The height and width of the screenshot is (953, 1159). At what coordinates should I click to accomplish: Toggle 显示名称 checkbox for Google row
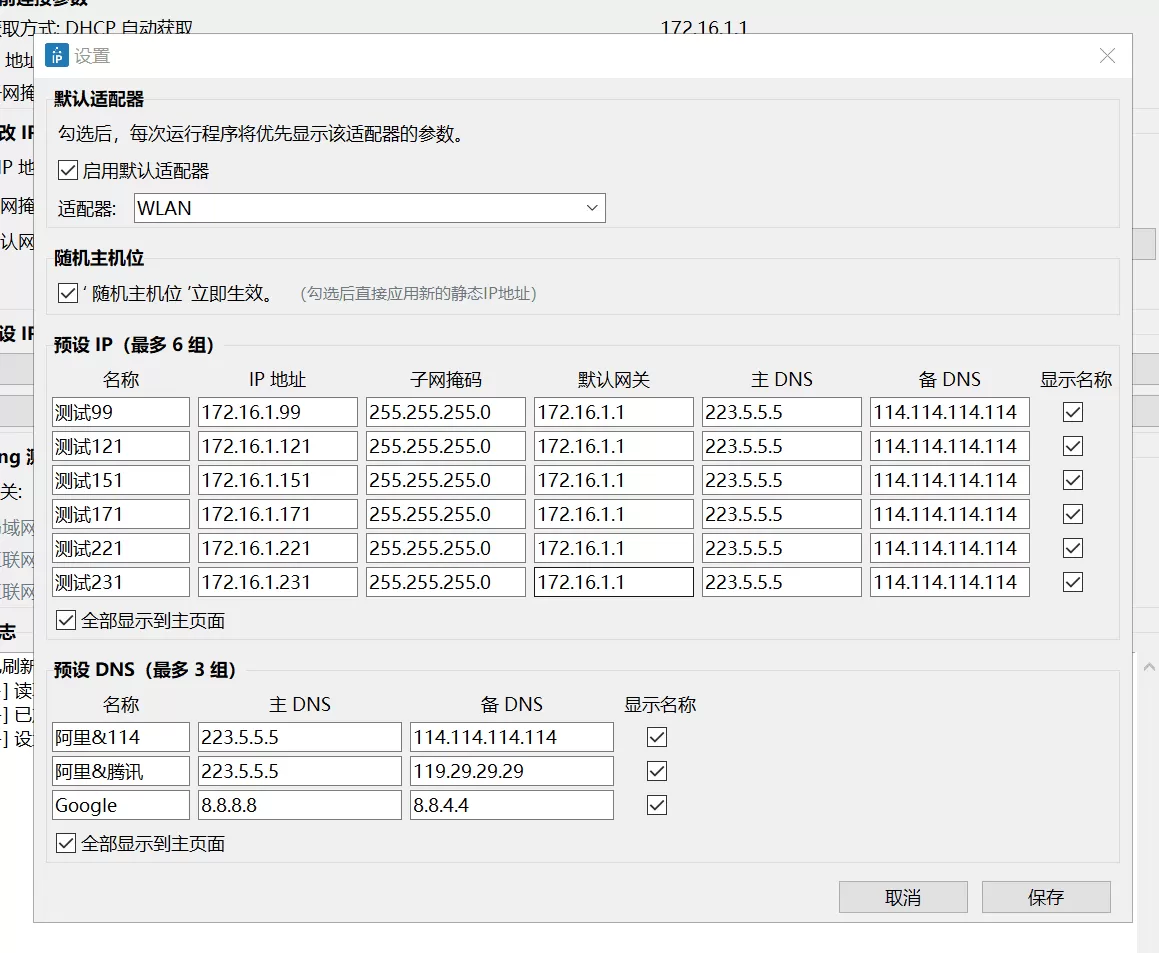[656, 805]
